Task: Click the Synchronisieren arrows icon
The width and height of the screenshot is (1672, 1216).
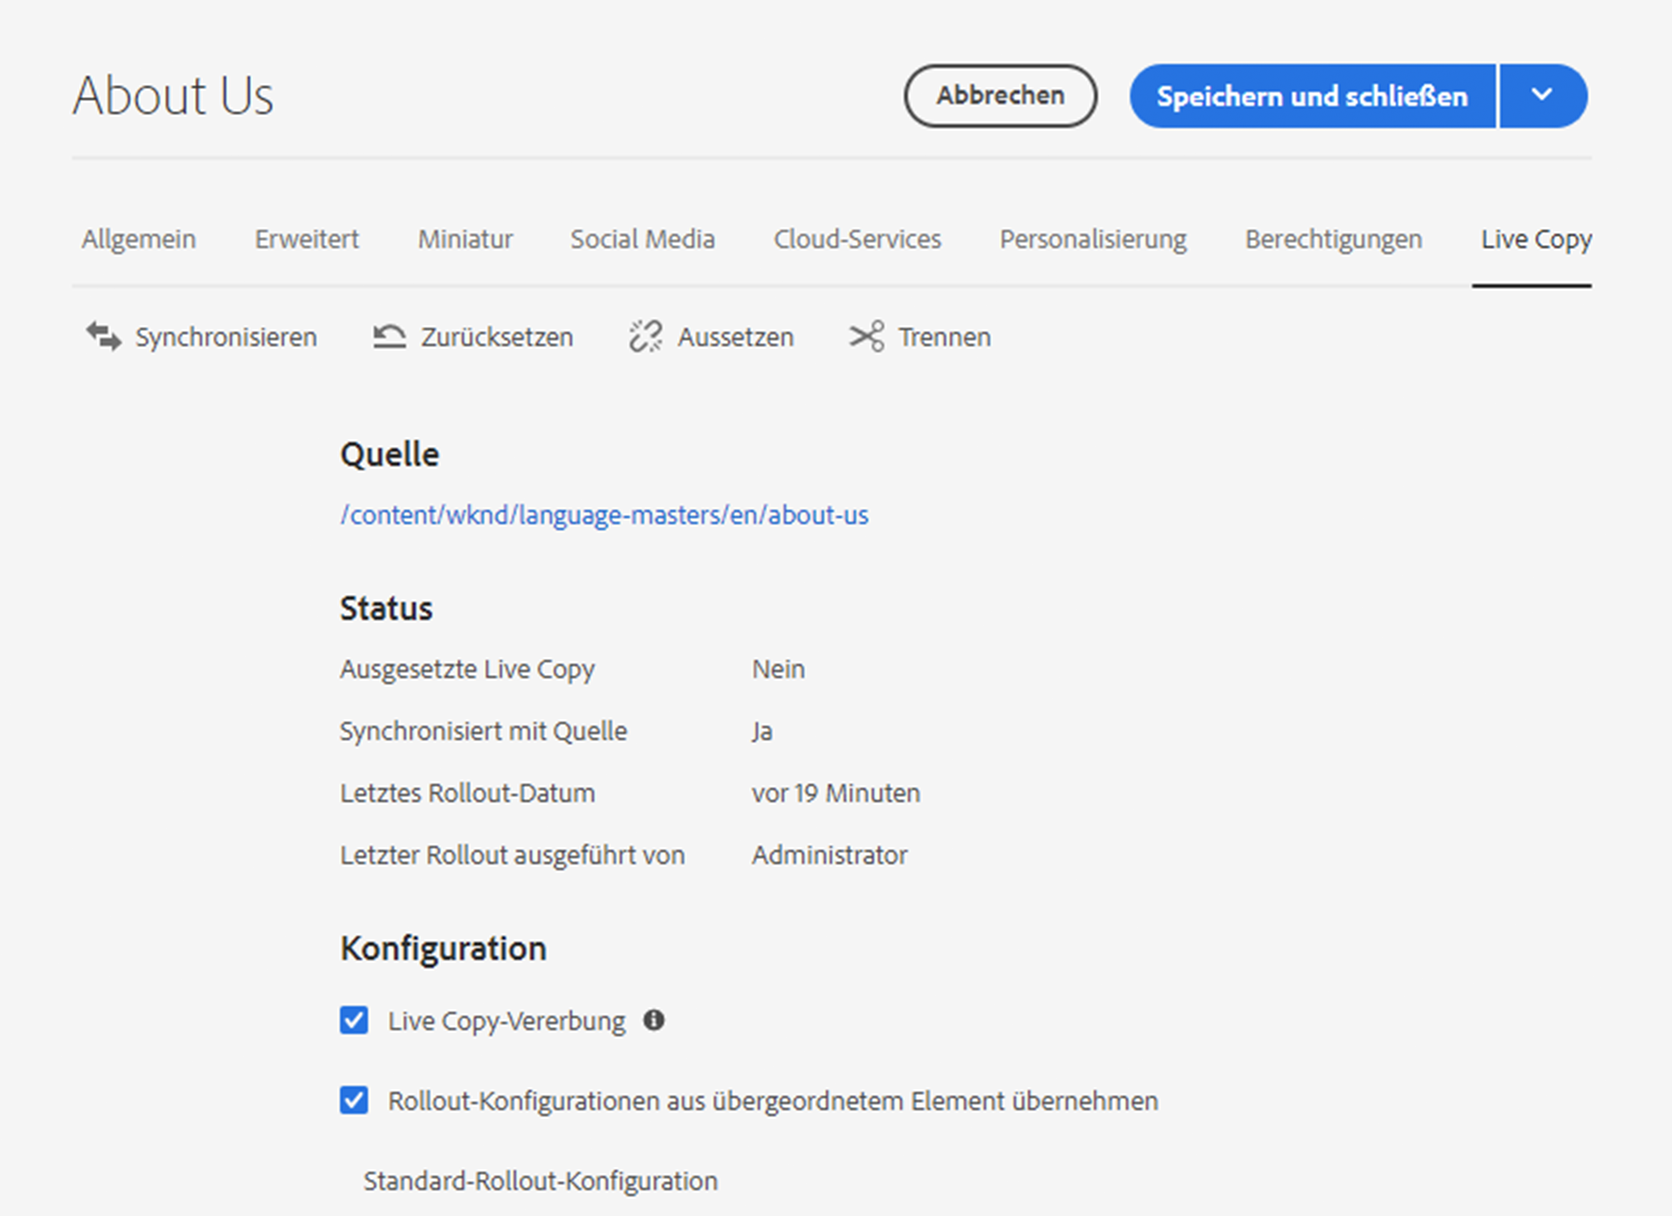Action: point(103,337)
